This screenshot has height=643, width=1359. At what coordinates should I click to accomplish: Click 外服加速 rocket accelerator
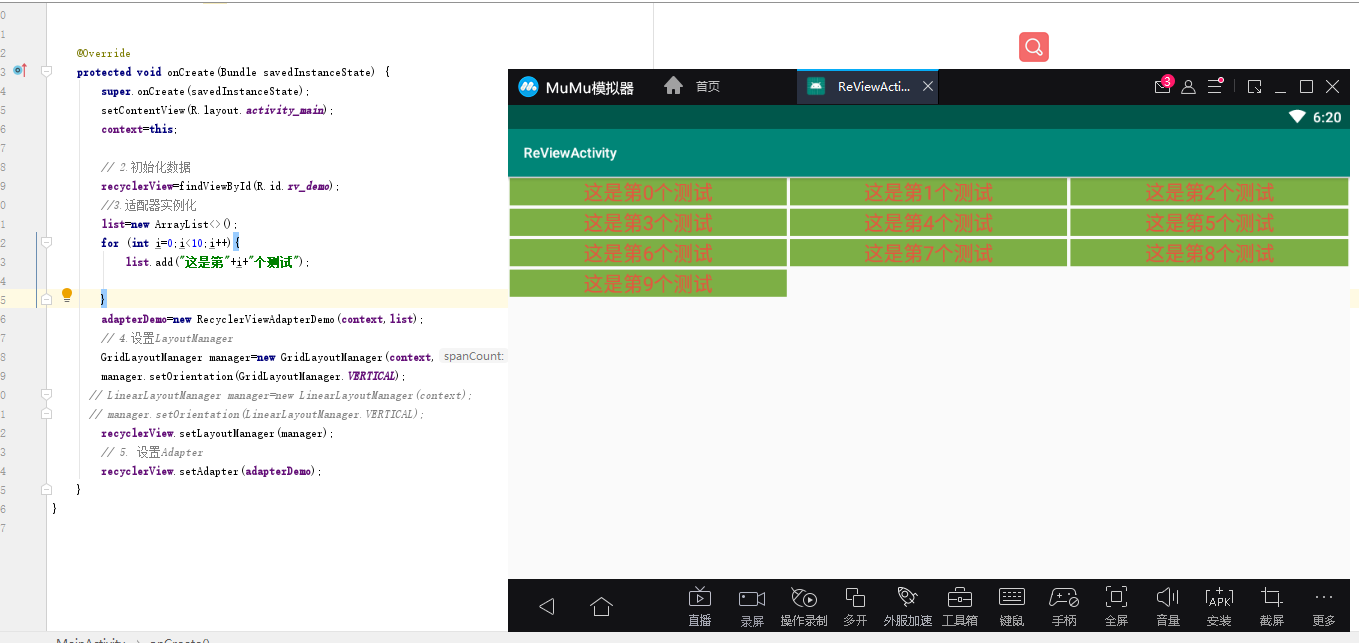point(908,606)
